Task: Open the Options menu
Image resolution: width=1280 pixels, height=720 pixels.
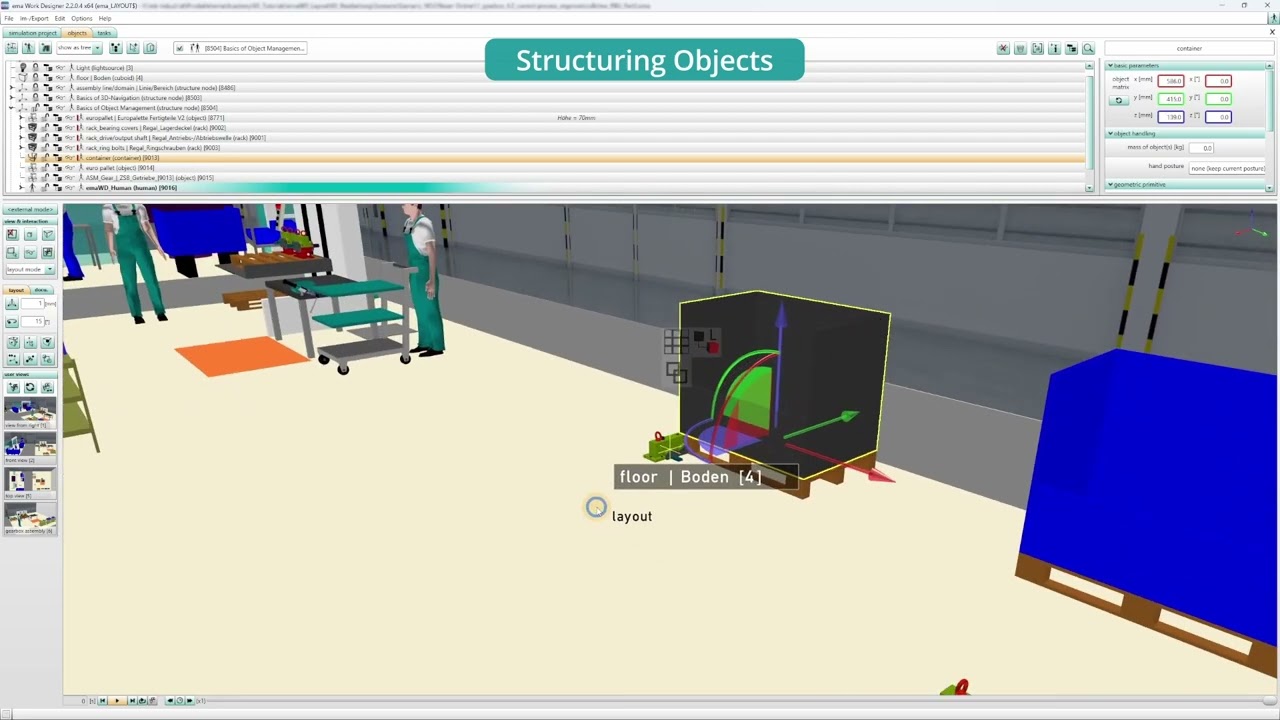Action: [82, 18]
